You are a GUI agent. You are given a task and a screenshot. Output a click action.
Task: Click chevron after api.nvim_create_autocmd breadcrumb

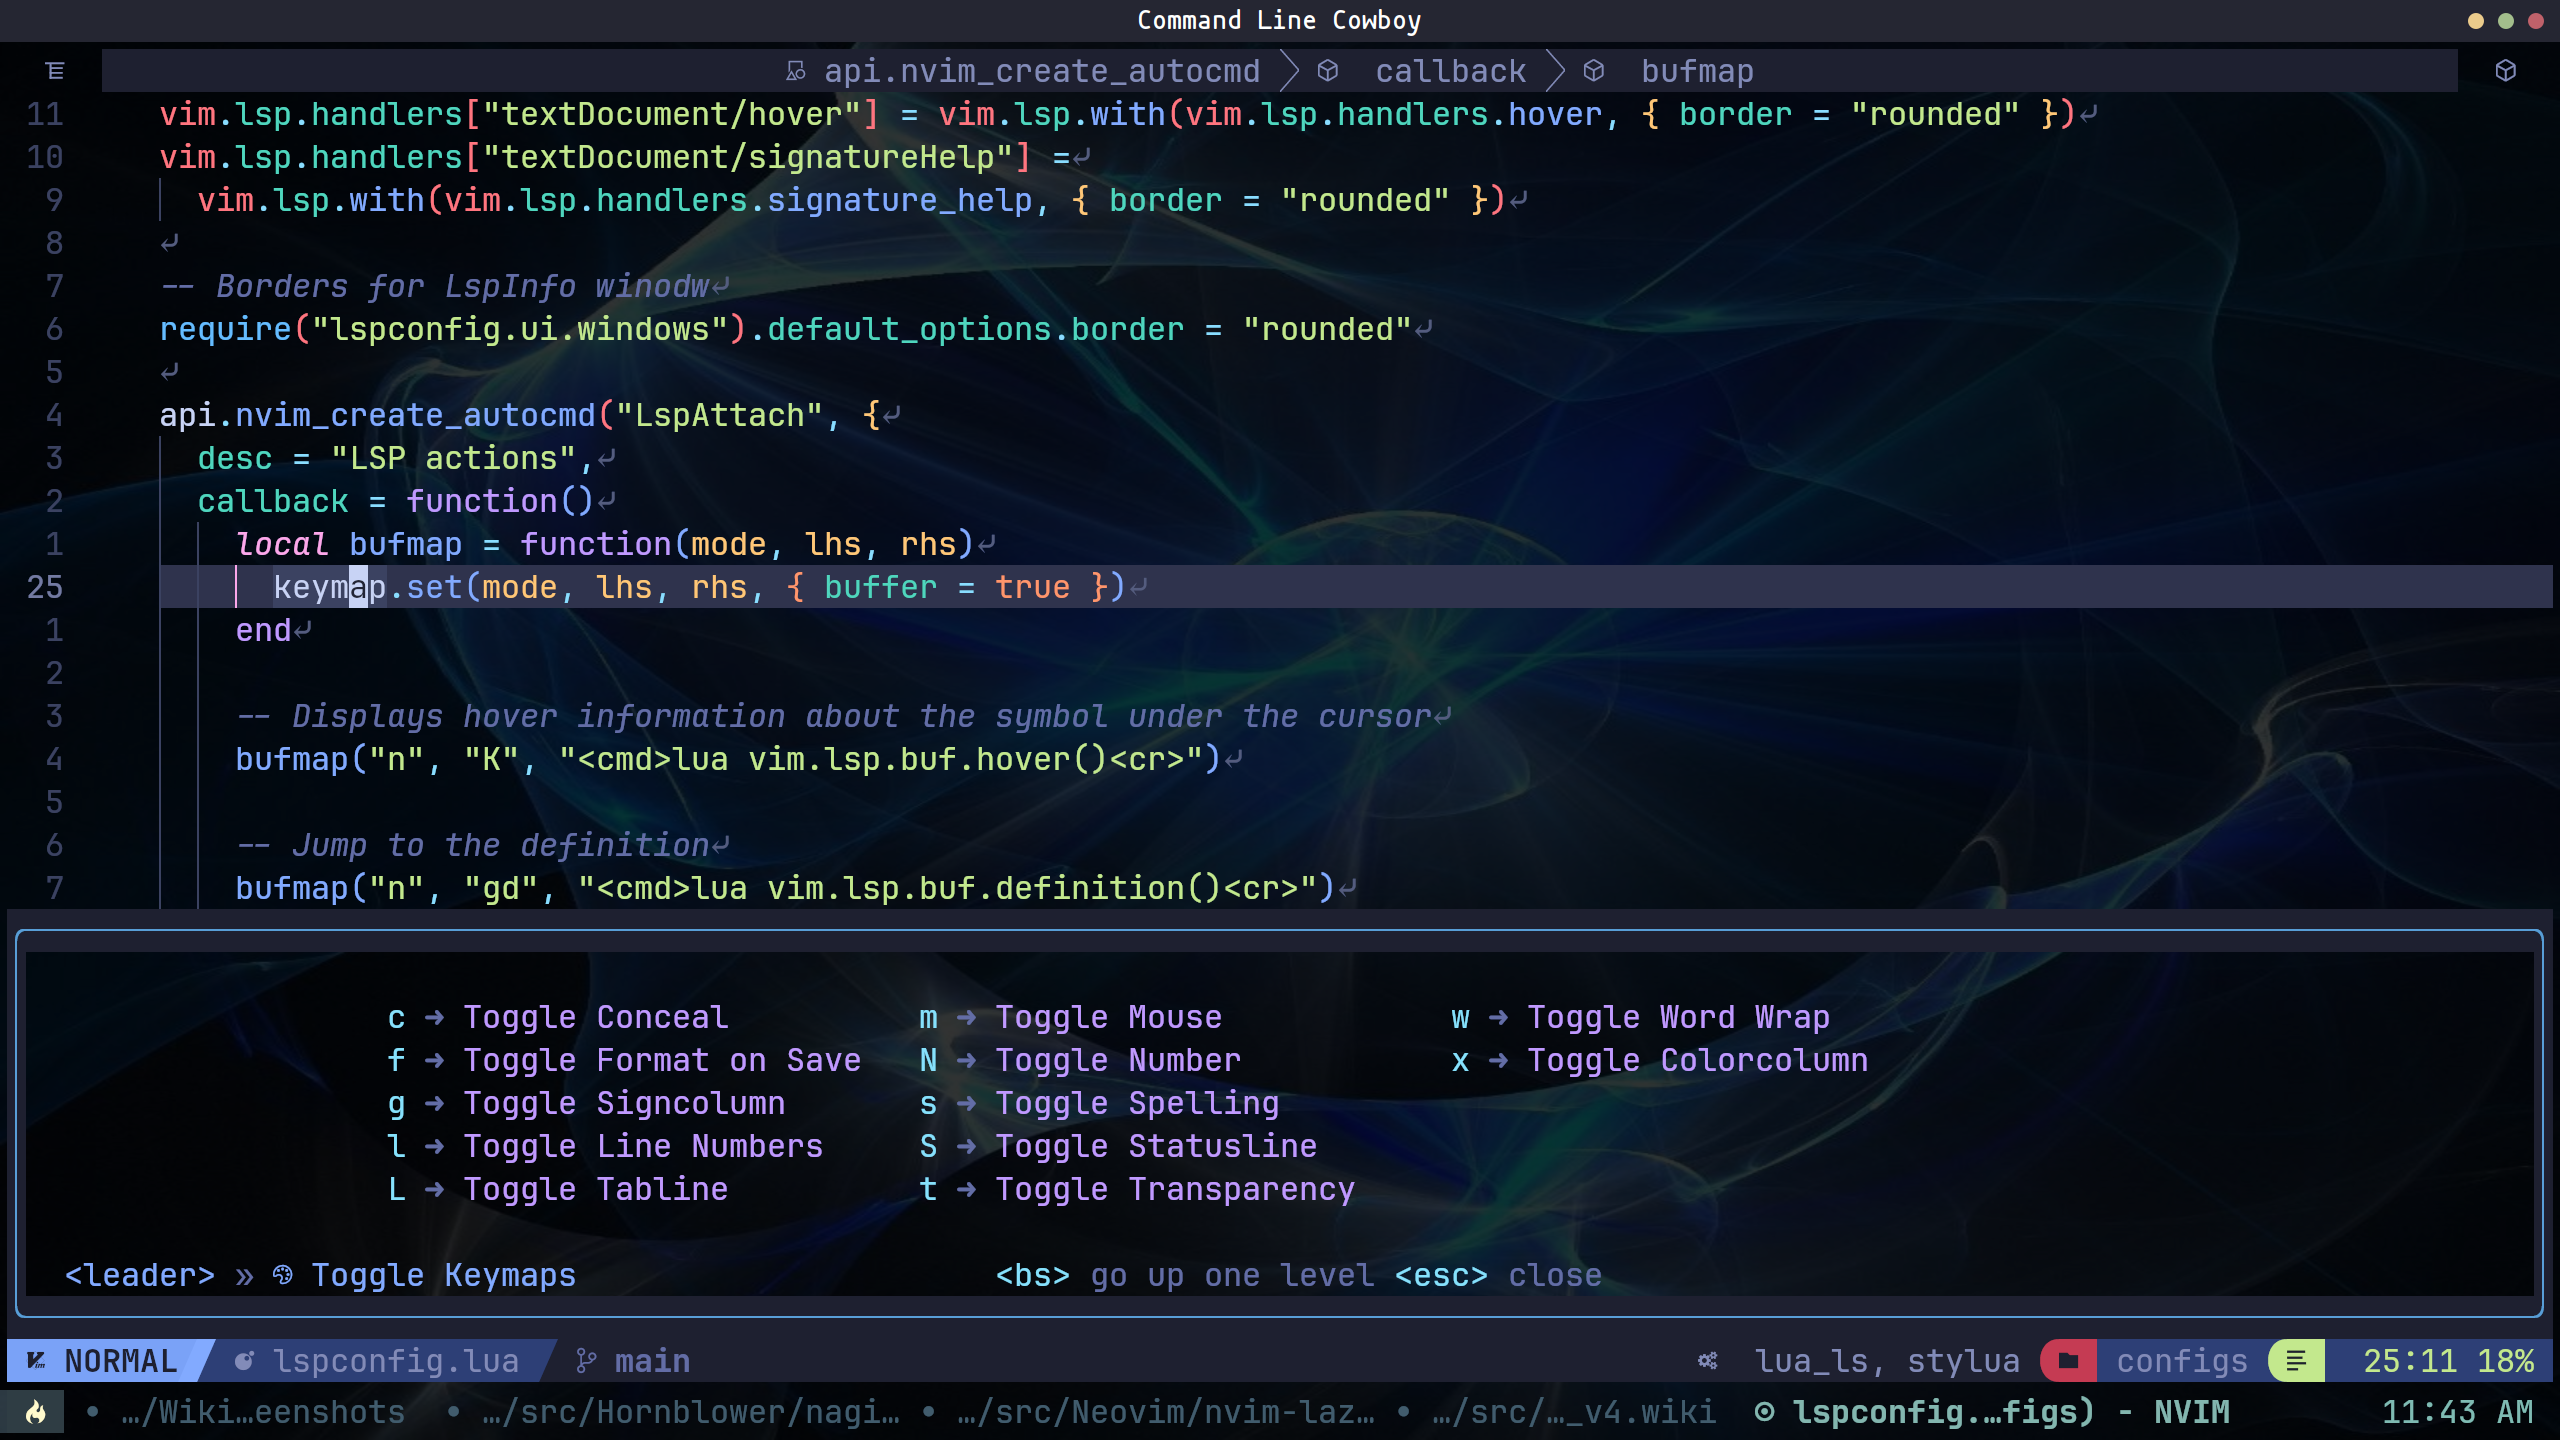(x=1290, y=71)
